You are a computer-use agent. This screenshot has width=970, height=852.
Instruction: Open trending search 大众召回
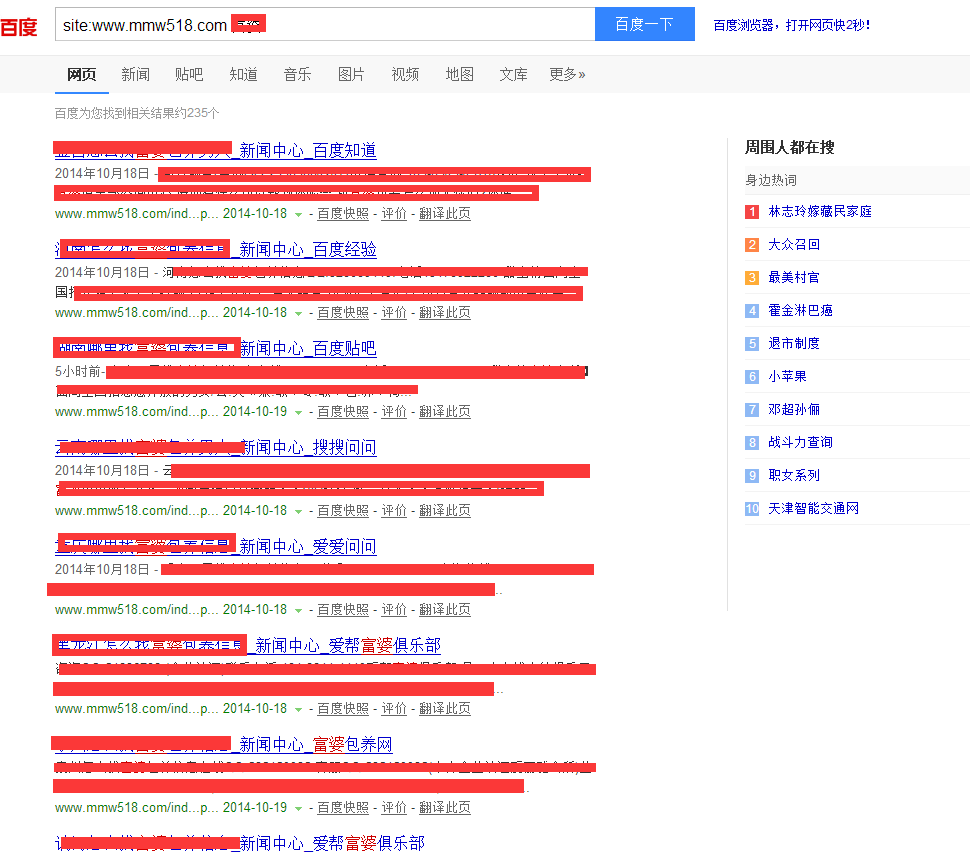[x=795, y=244]
